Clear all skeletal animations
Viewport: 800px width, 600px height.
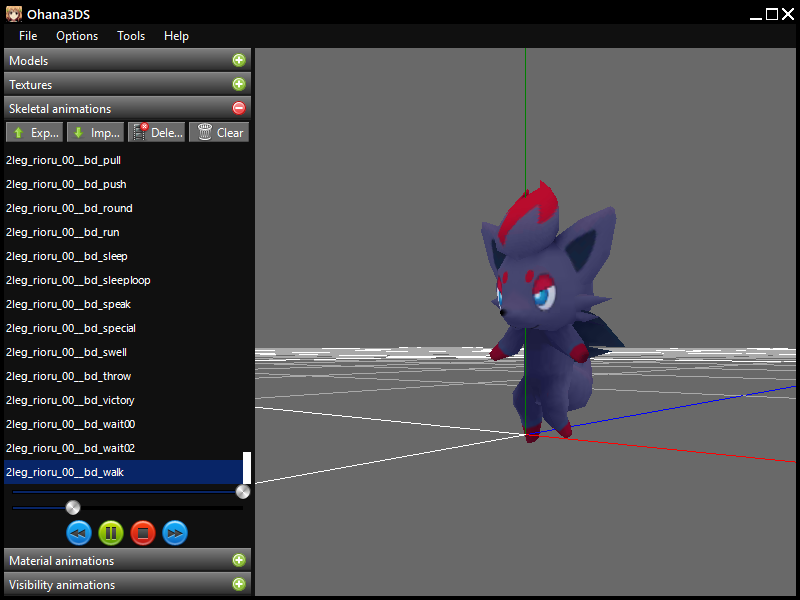(219, 132)
